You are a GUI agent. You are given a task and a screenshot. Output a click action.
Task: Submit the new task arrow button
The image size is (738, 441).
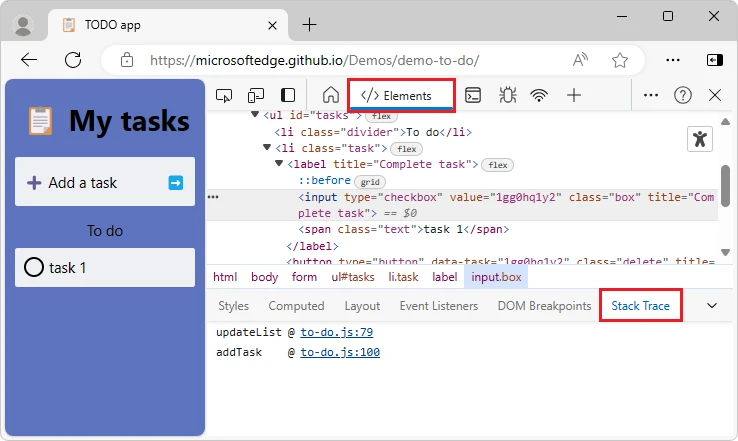pyautogui.click(x=176, y=183)
